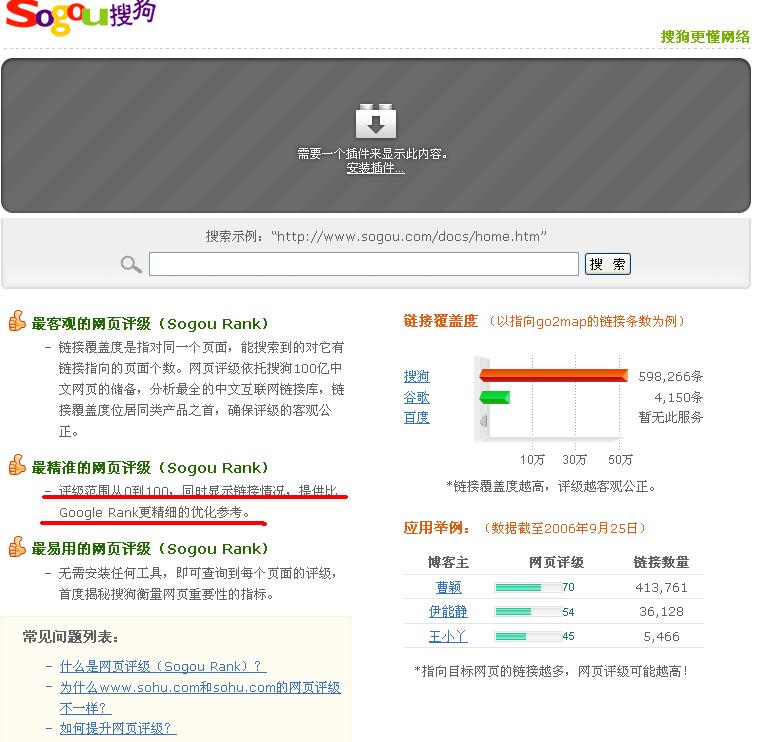The height and width of the screenshot is (742, 771).
Task: Open the 安装插件 install plugin link
Action: coord(375,168)
